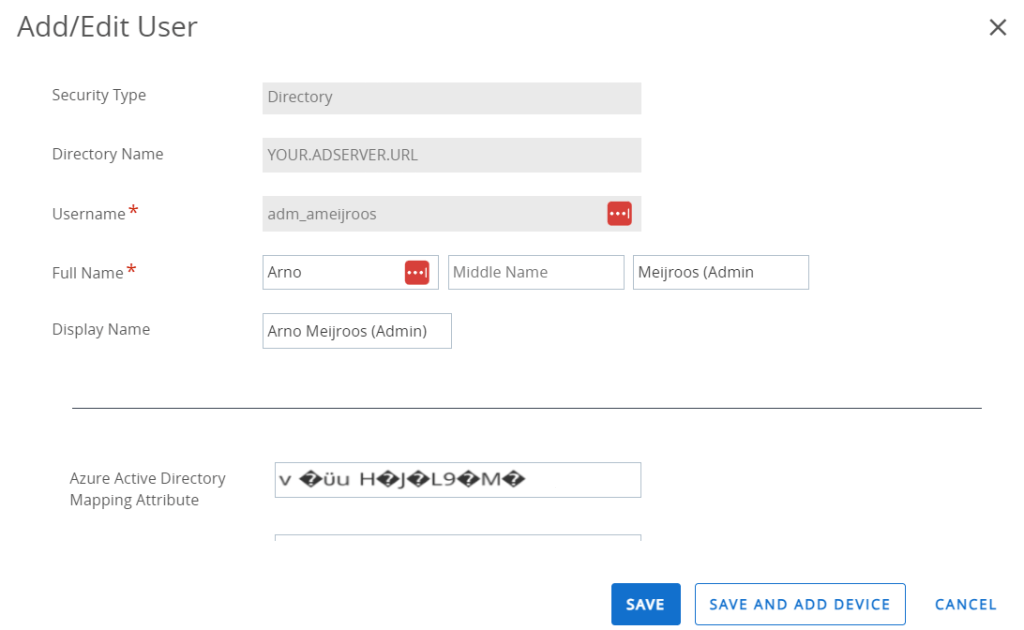Focus the Security Type Directory field

point(451,98)
